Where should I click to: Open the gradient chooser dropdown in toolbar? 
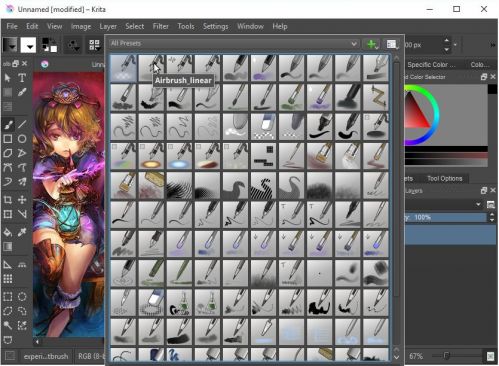10,45
